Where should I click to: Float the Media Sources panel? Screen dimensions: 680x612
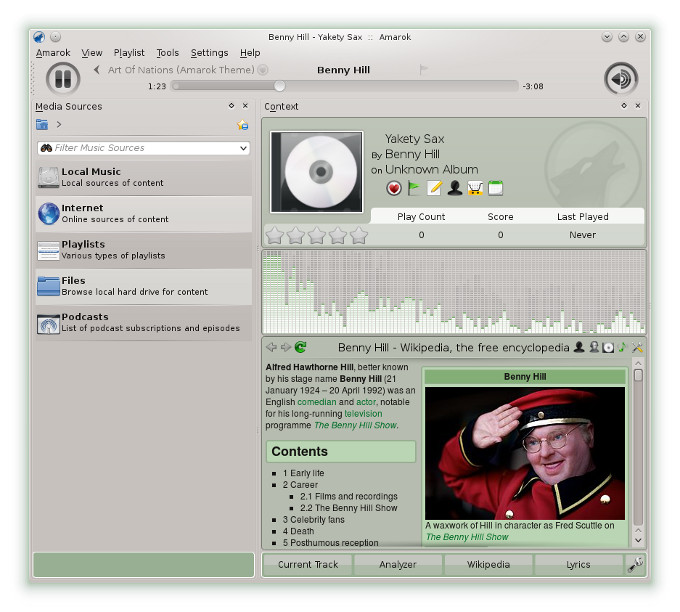(x=231, y=106)
